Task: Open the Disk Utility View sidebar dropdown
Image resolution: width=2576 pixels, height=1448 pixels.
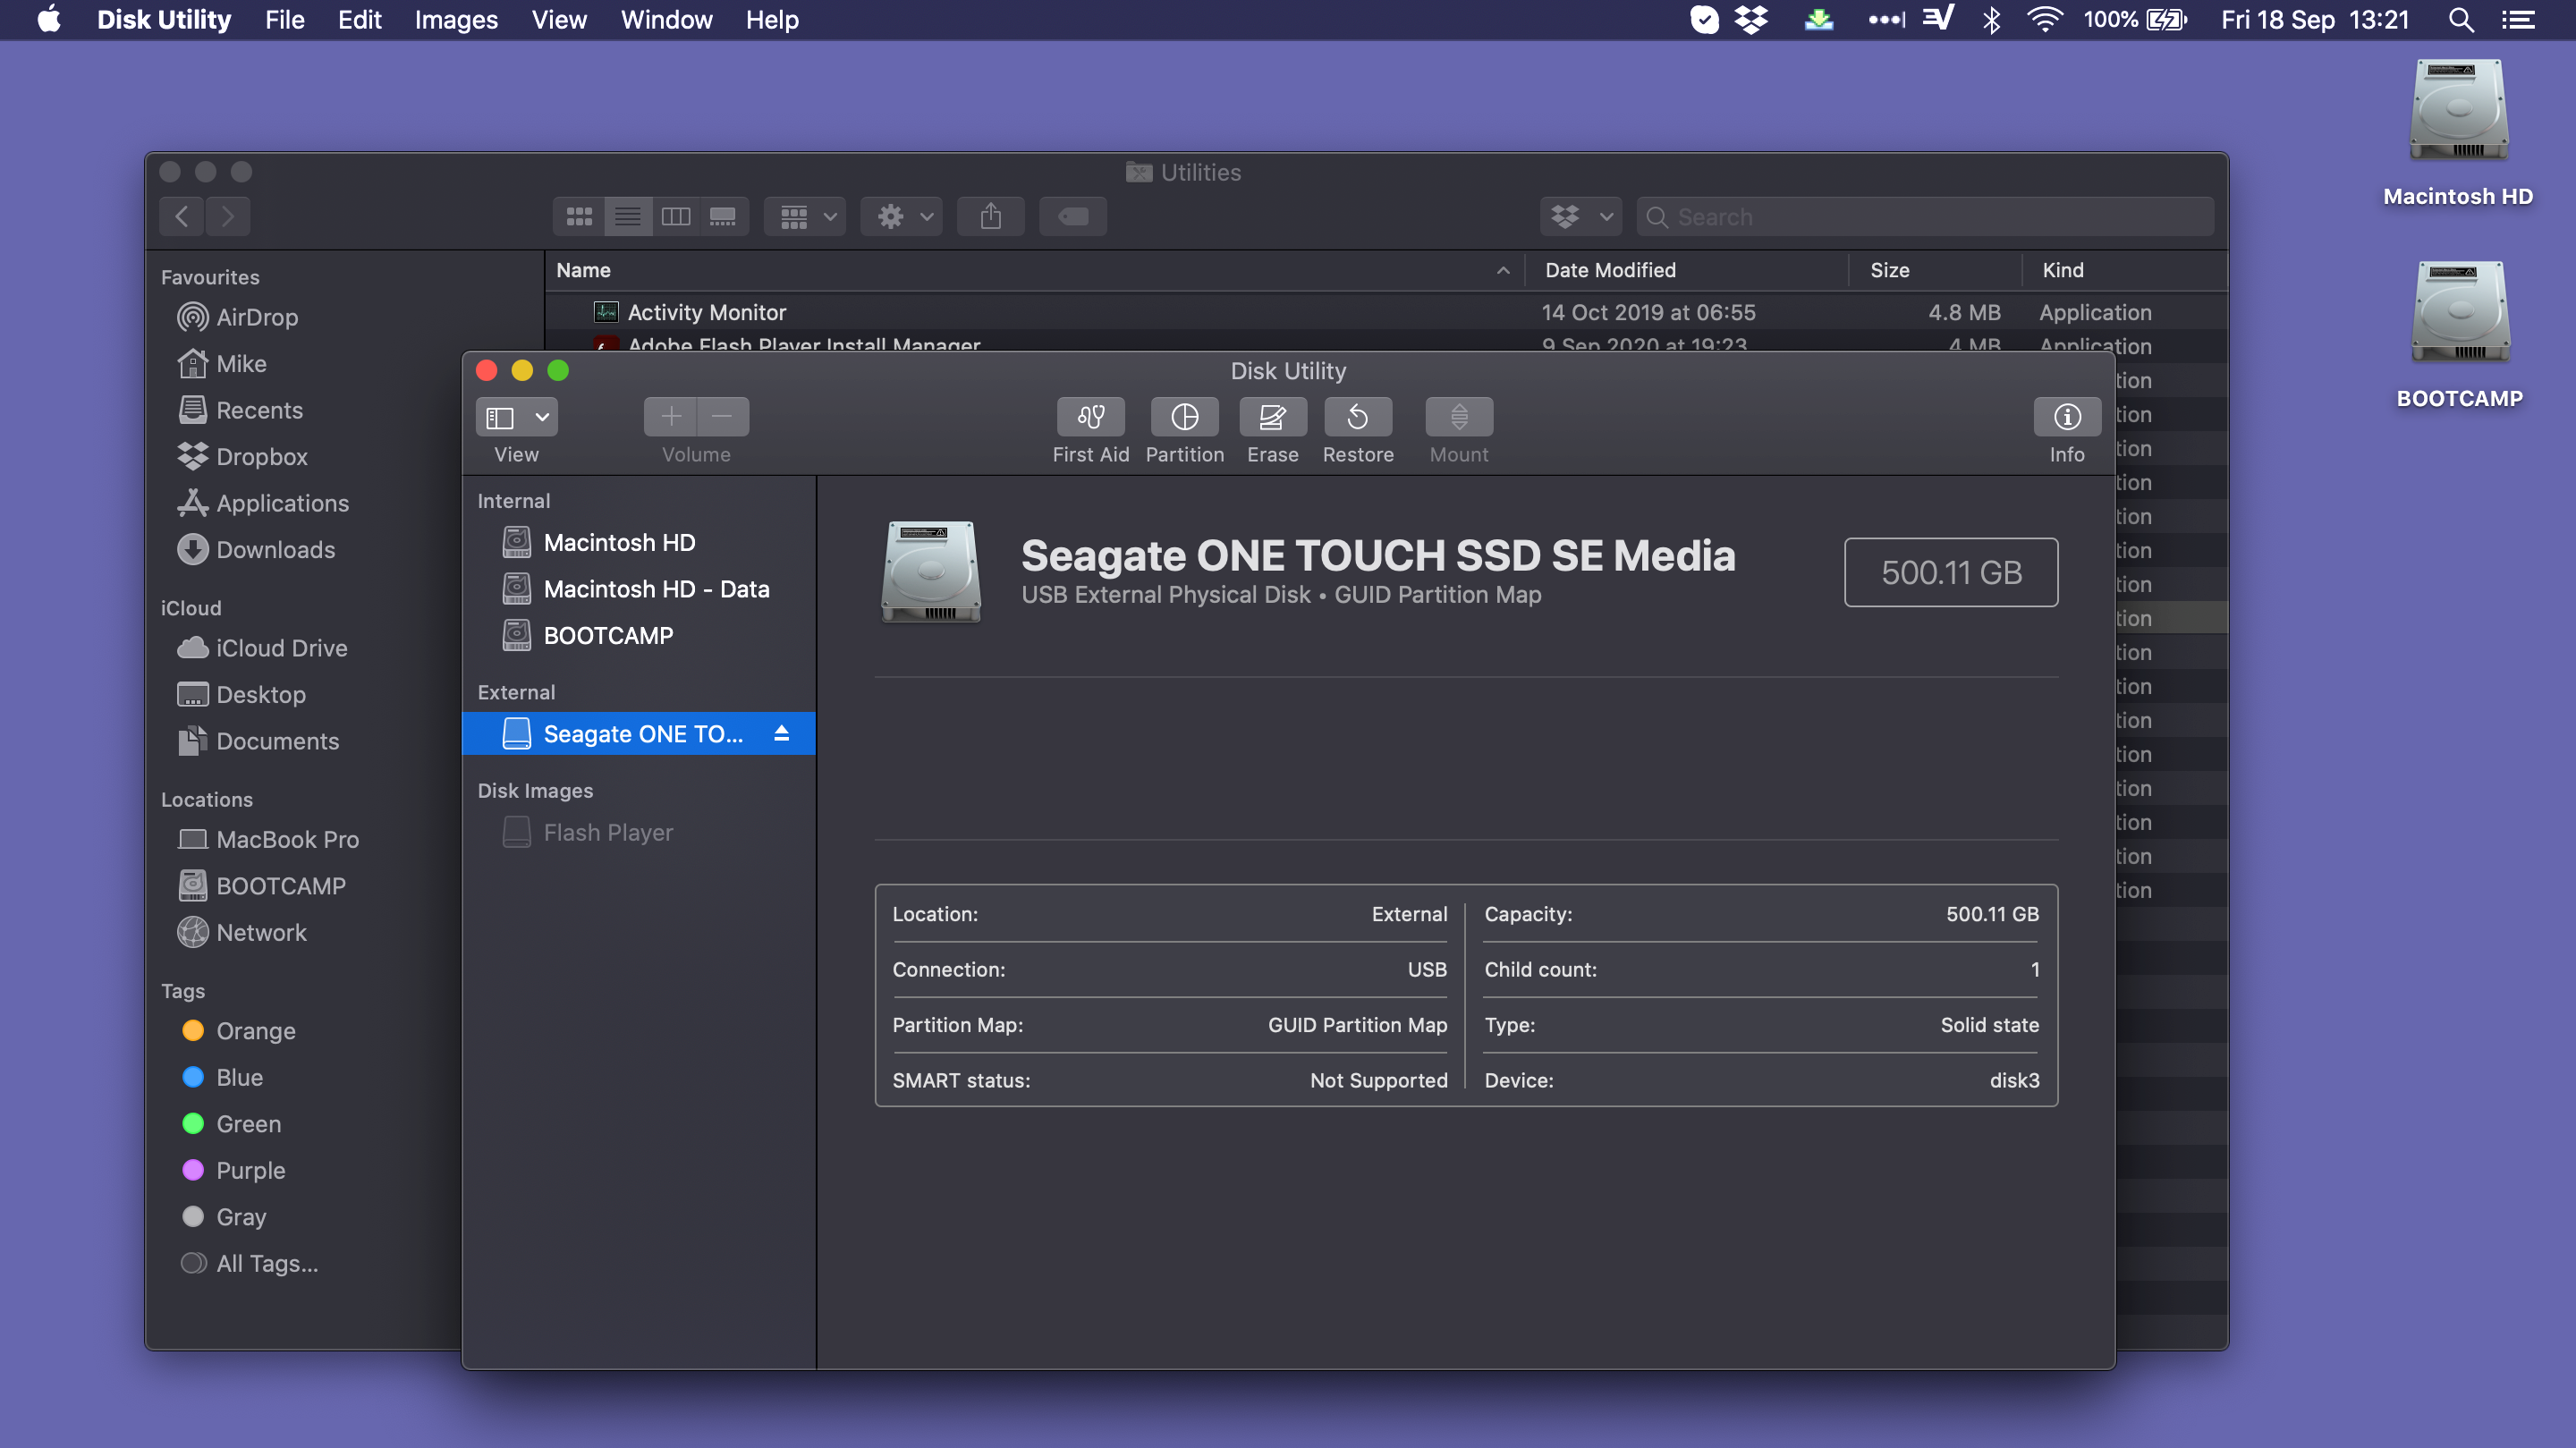Action: point(517,417)
